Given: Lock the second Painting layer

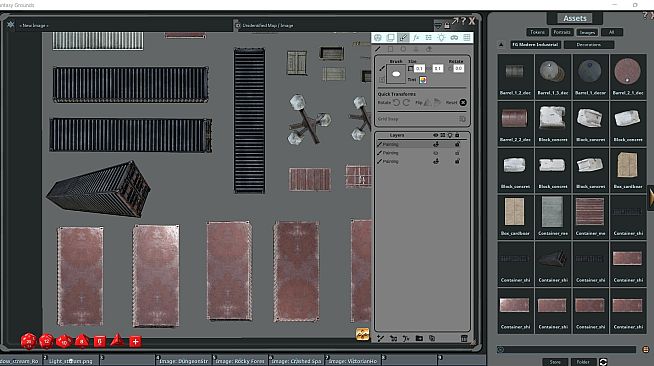Looking at the screenshot, I should [x=458, y=153].
